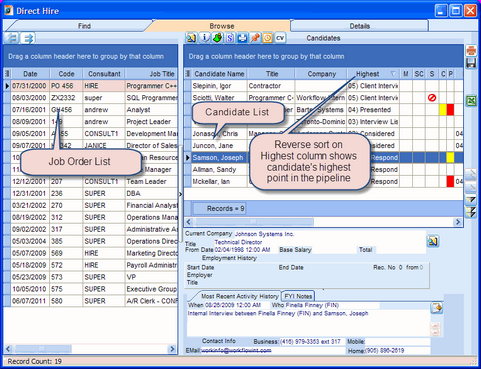Click the Johnson Systems Inc. company field
481x369 pixels.
330,234
